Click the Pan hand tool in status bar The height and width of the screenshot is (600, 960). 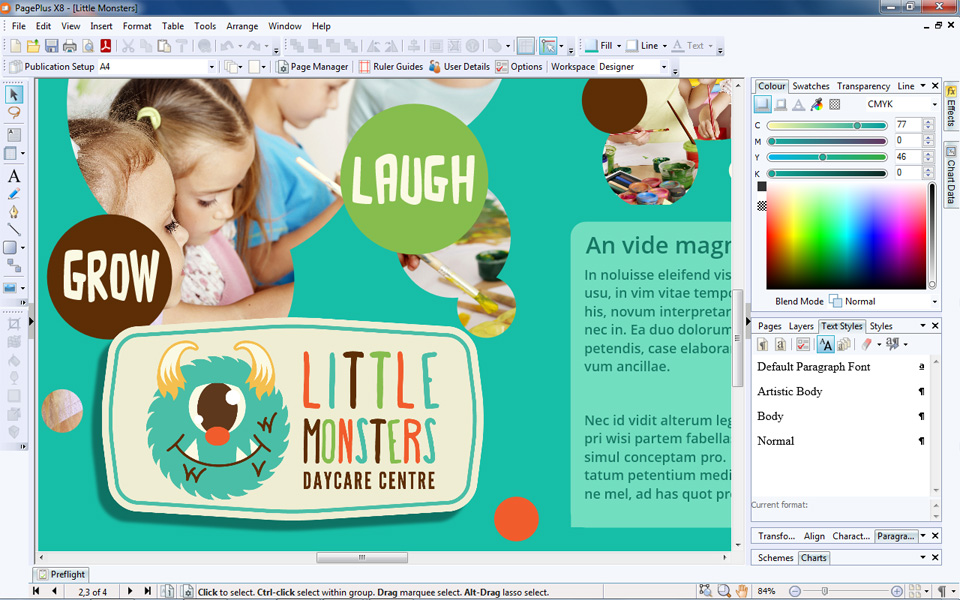coord(741,591)
